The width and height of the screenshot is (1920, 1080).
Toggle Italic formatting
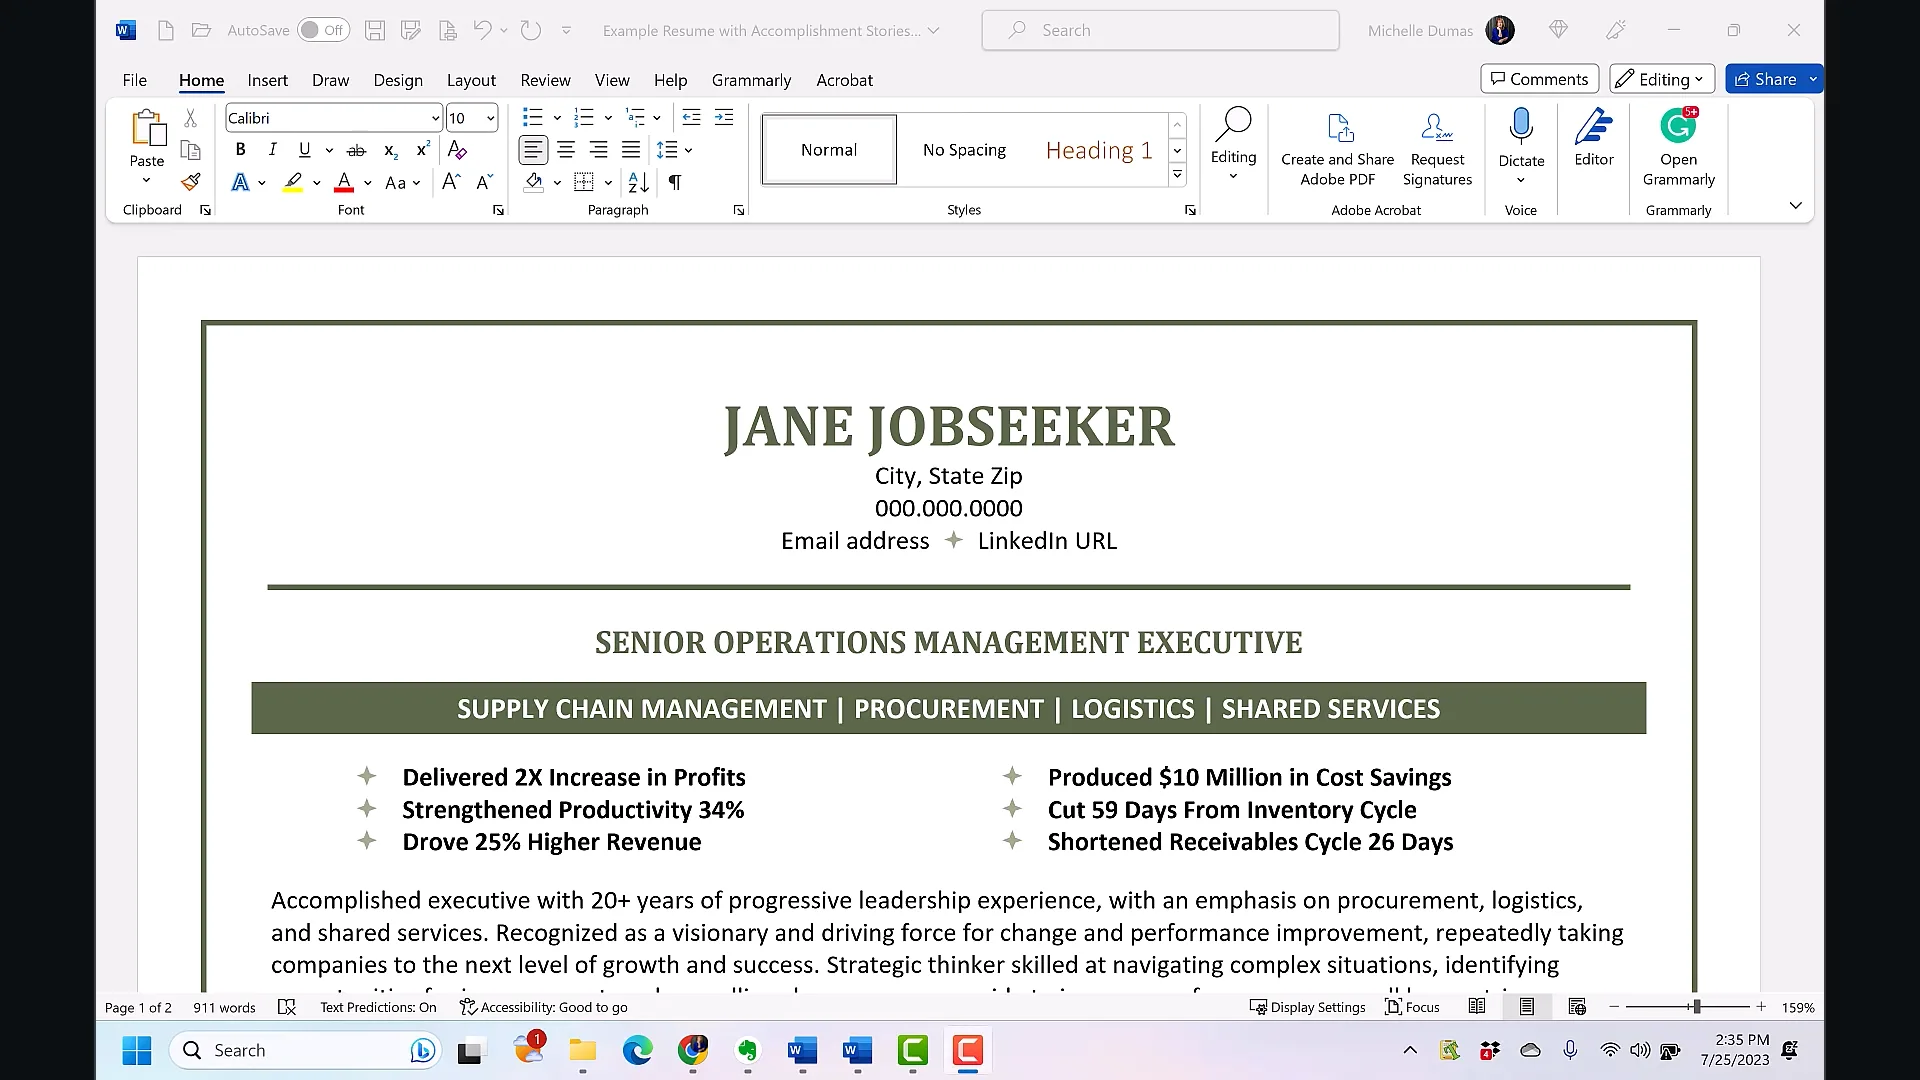coord(272,150)
